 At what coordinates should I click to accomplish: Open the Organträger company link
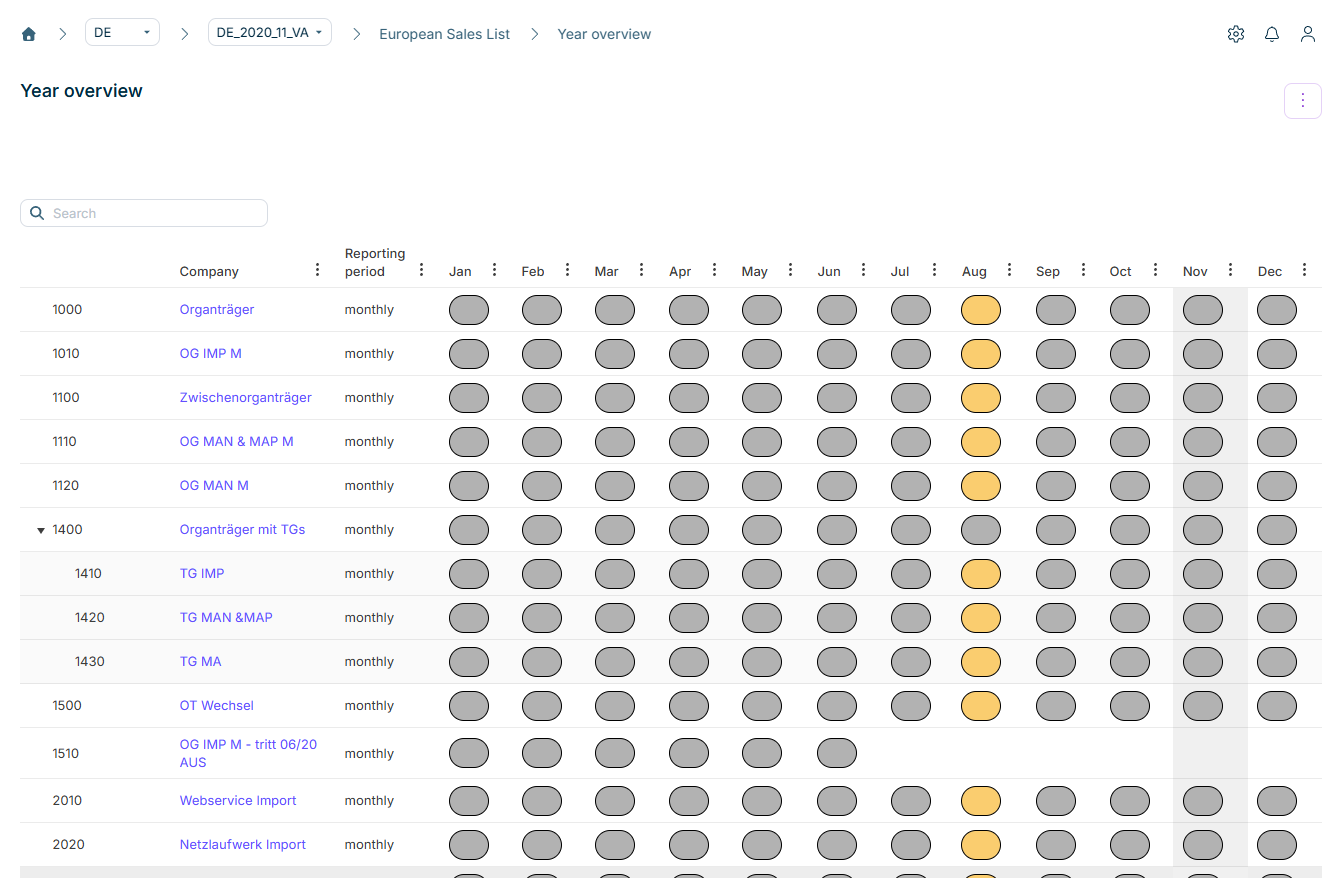pyautogui.click(x=217, y=310)
